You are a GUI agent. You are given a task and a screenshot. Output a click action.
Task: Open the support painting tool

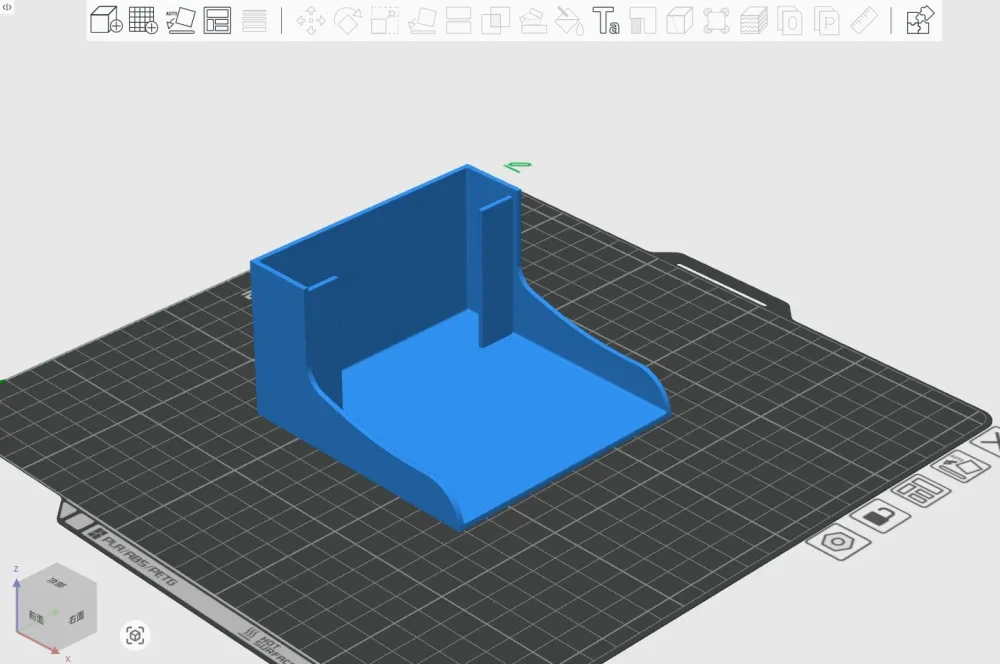point(533,19)
